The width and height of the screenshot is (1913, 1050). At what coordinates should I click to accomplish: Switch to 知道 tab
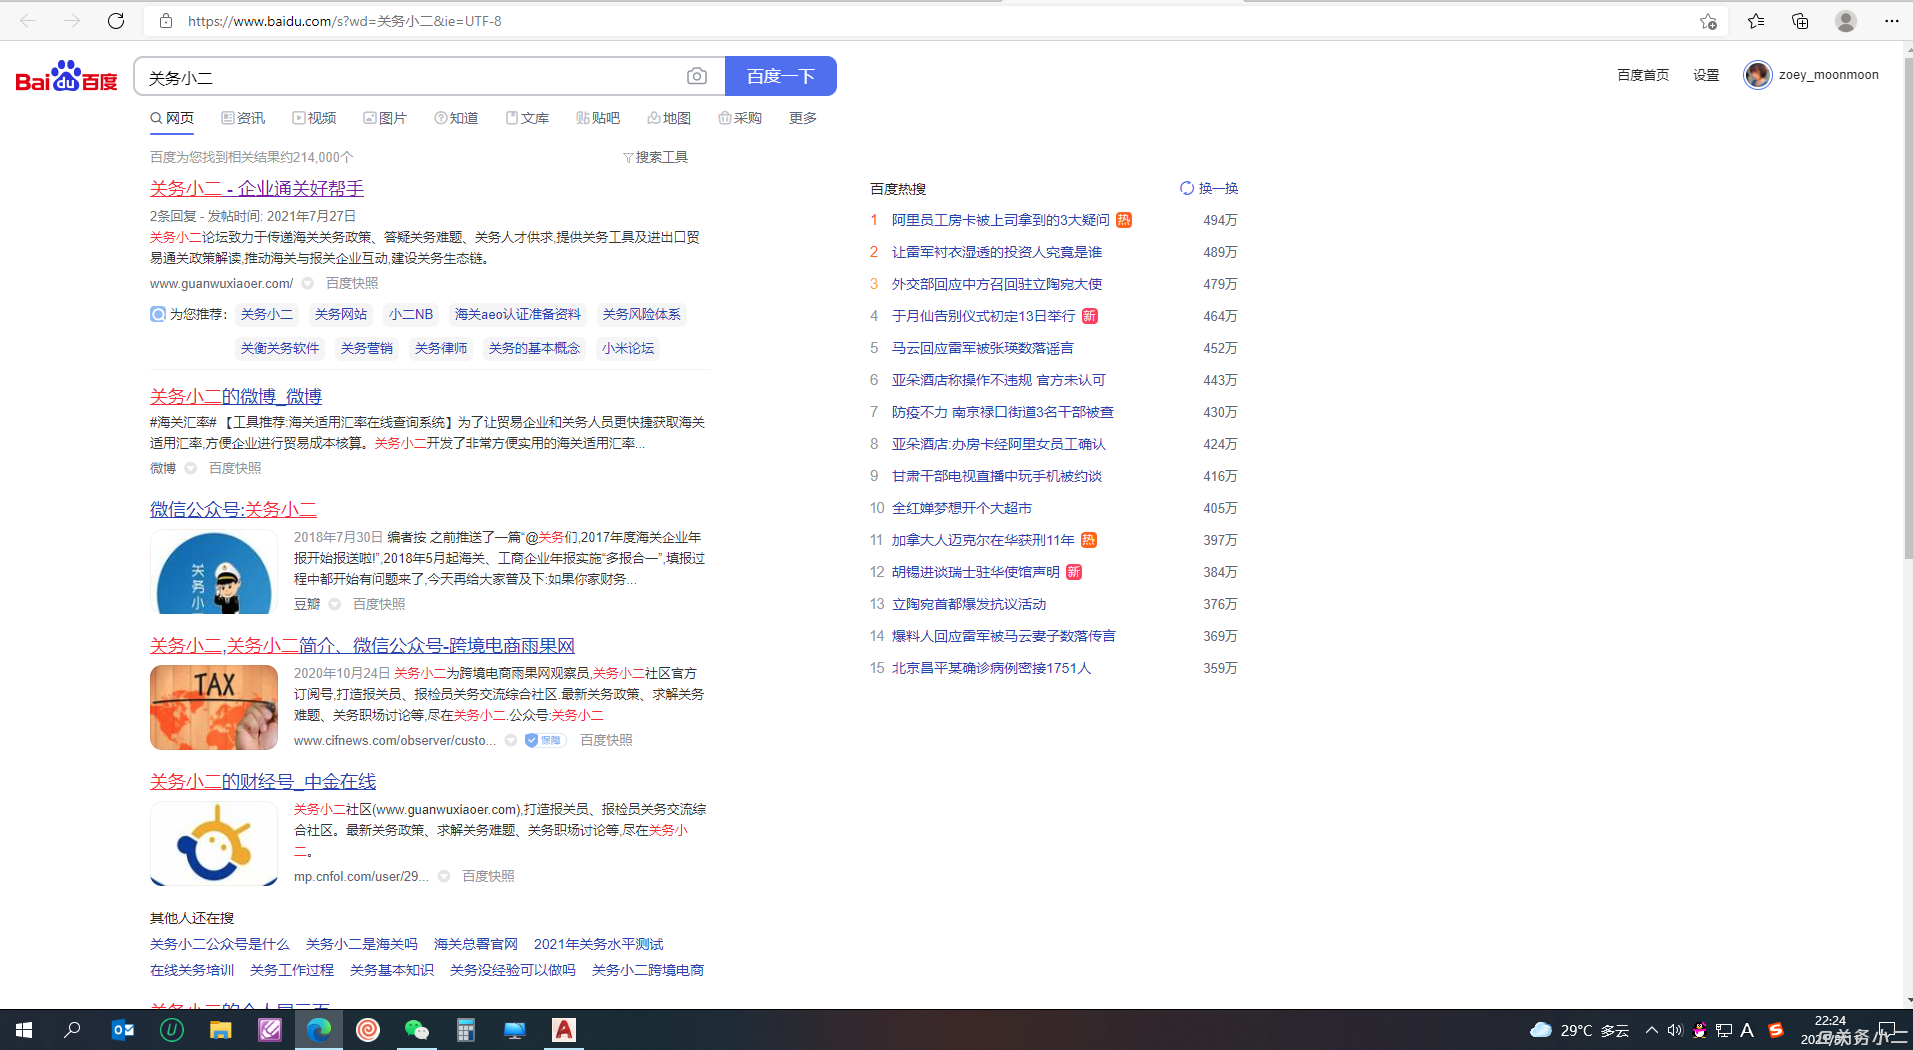pyautogui.click(x=456, y=118)
